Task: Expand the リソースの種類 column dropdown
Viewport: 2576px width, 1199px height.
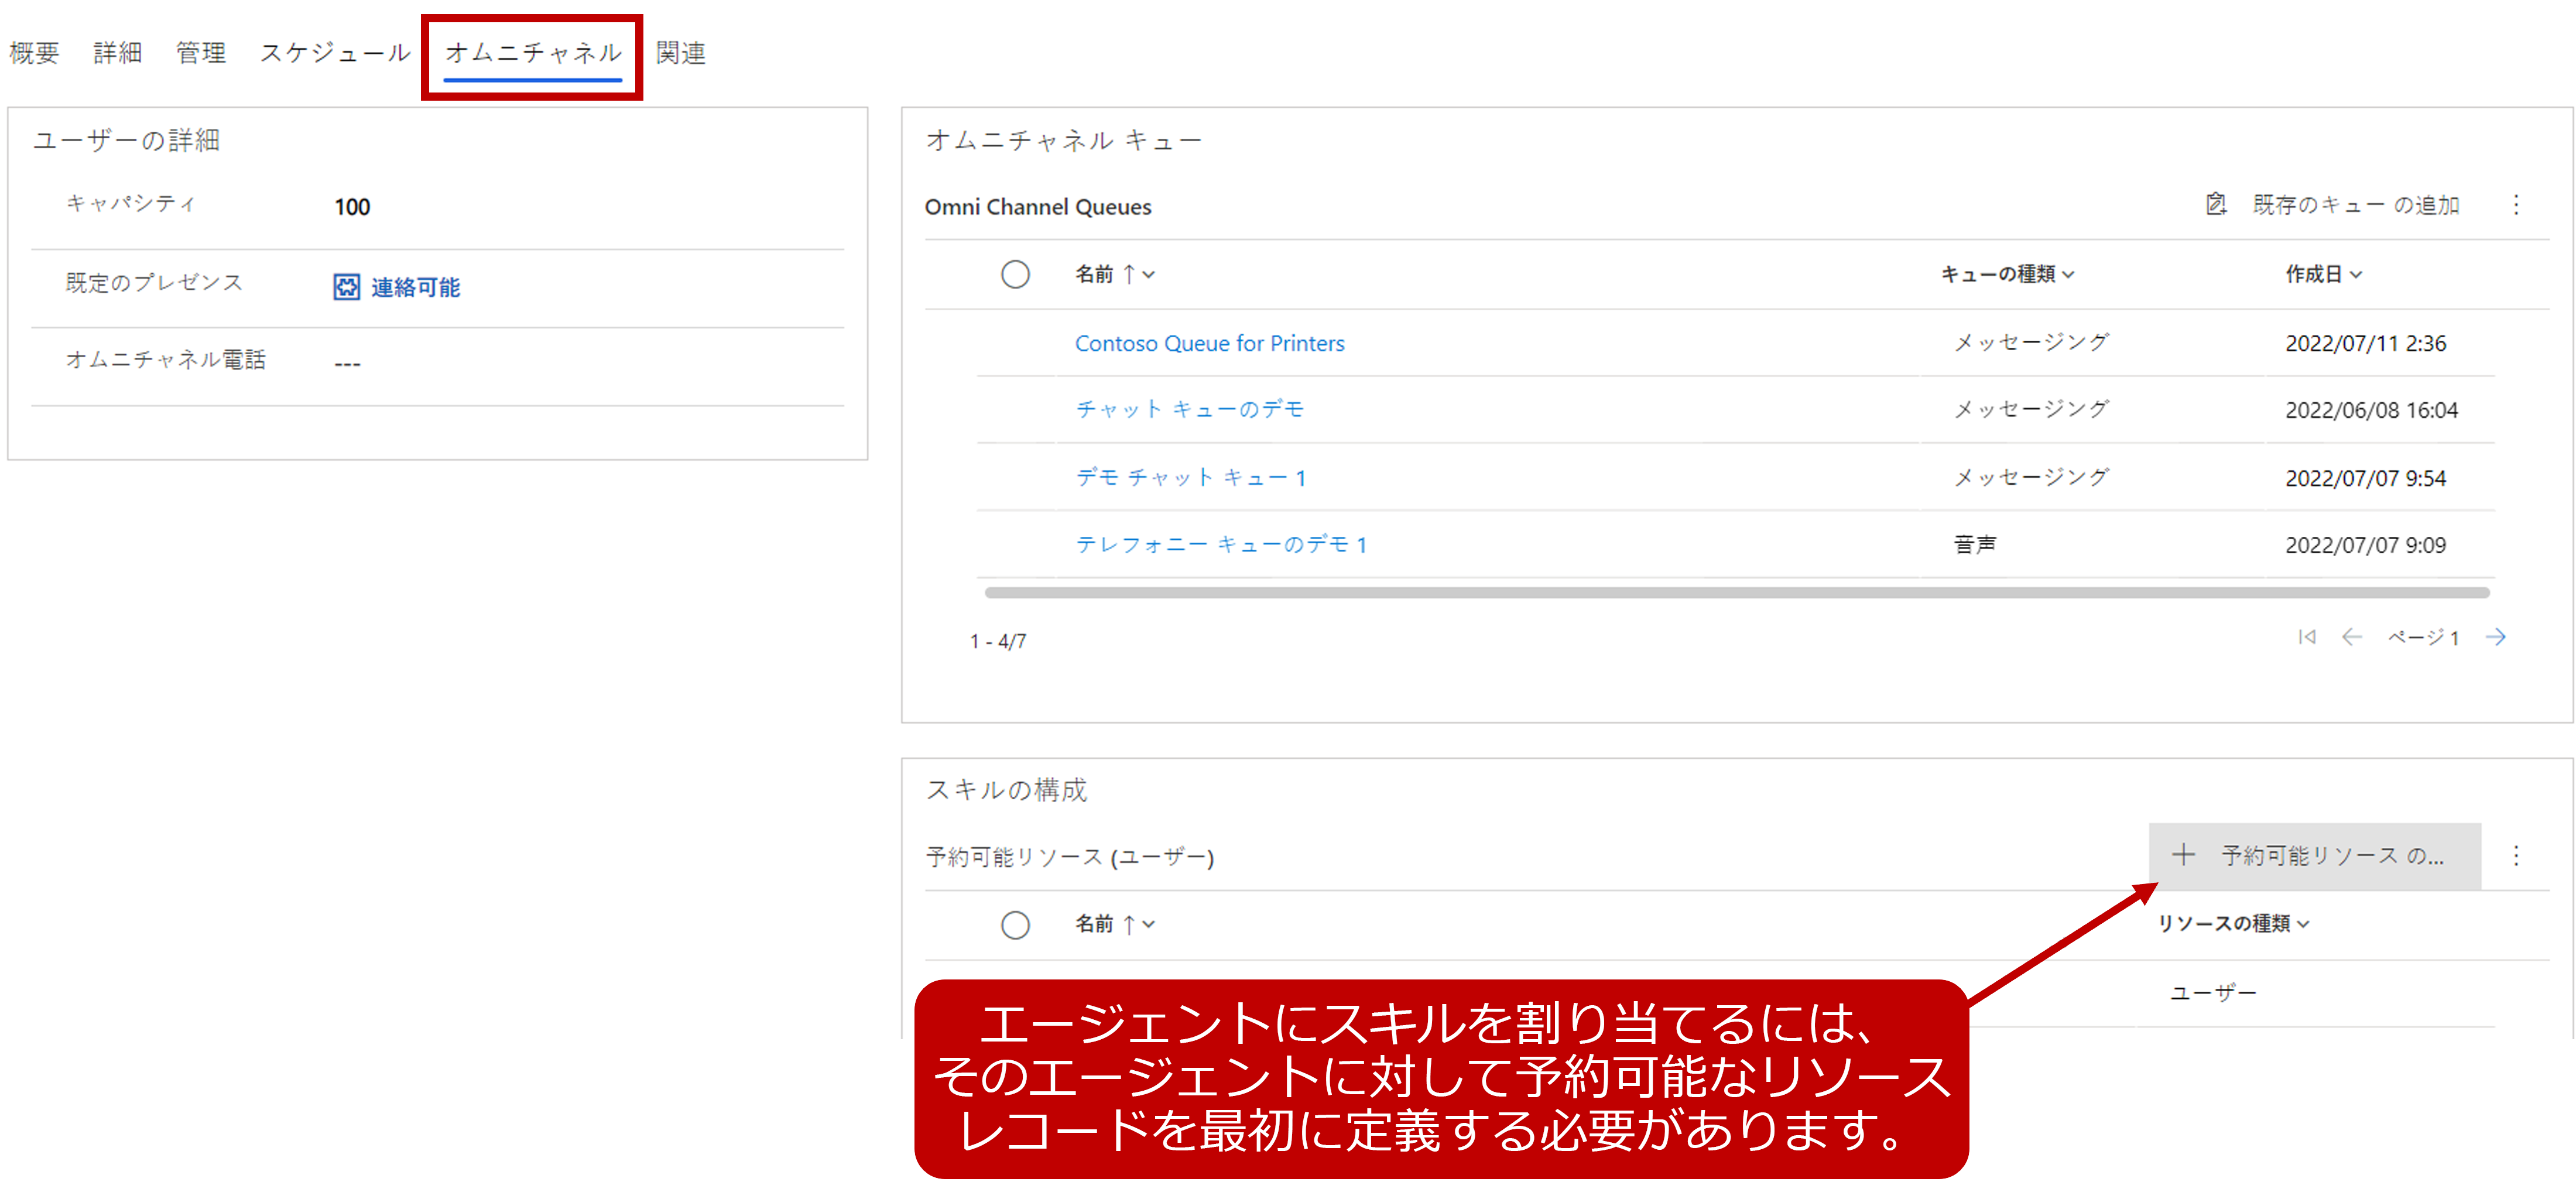Action: (2304, 925)
